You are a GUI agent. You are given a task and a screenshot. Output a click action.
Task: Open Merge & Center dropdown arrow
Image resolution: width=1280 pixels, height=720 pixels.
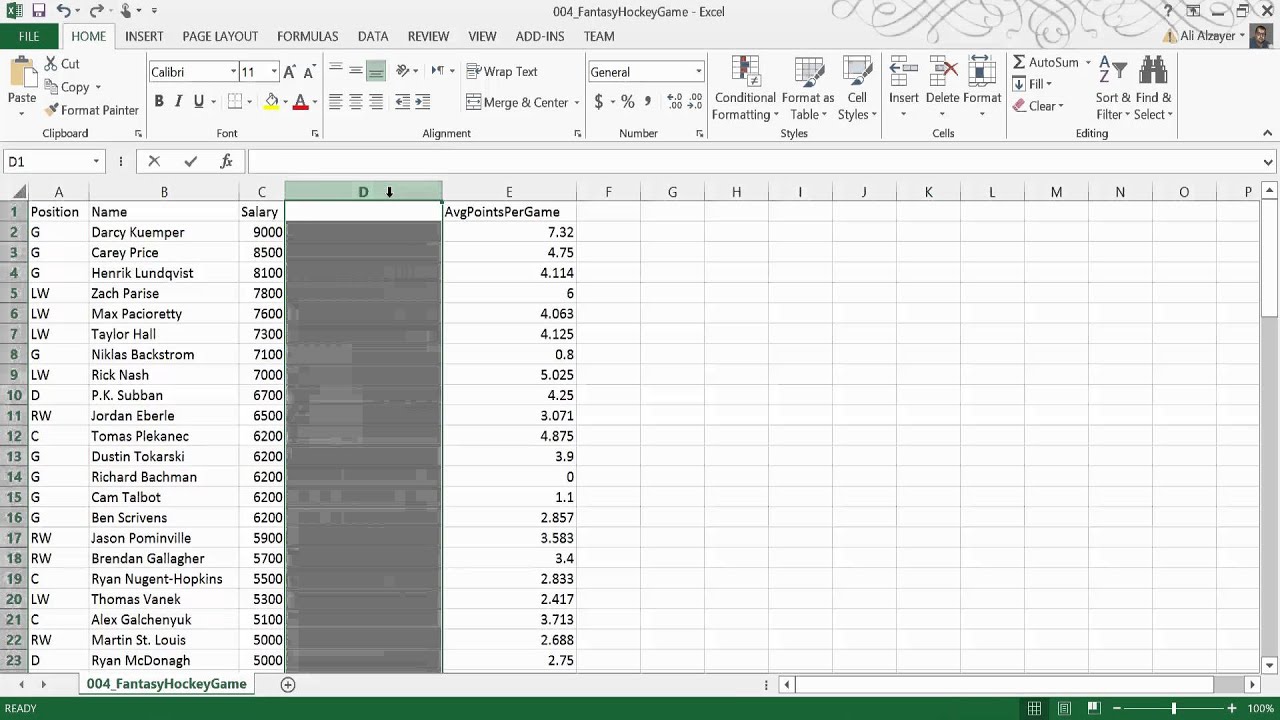click(x=576, y=102)
